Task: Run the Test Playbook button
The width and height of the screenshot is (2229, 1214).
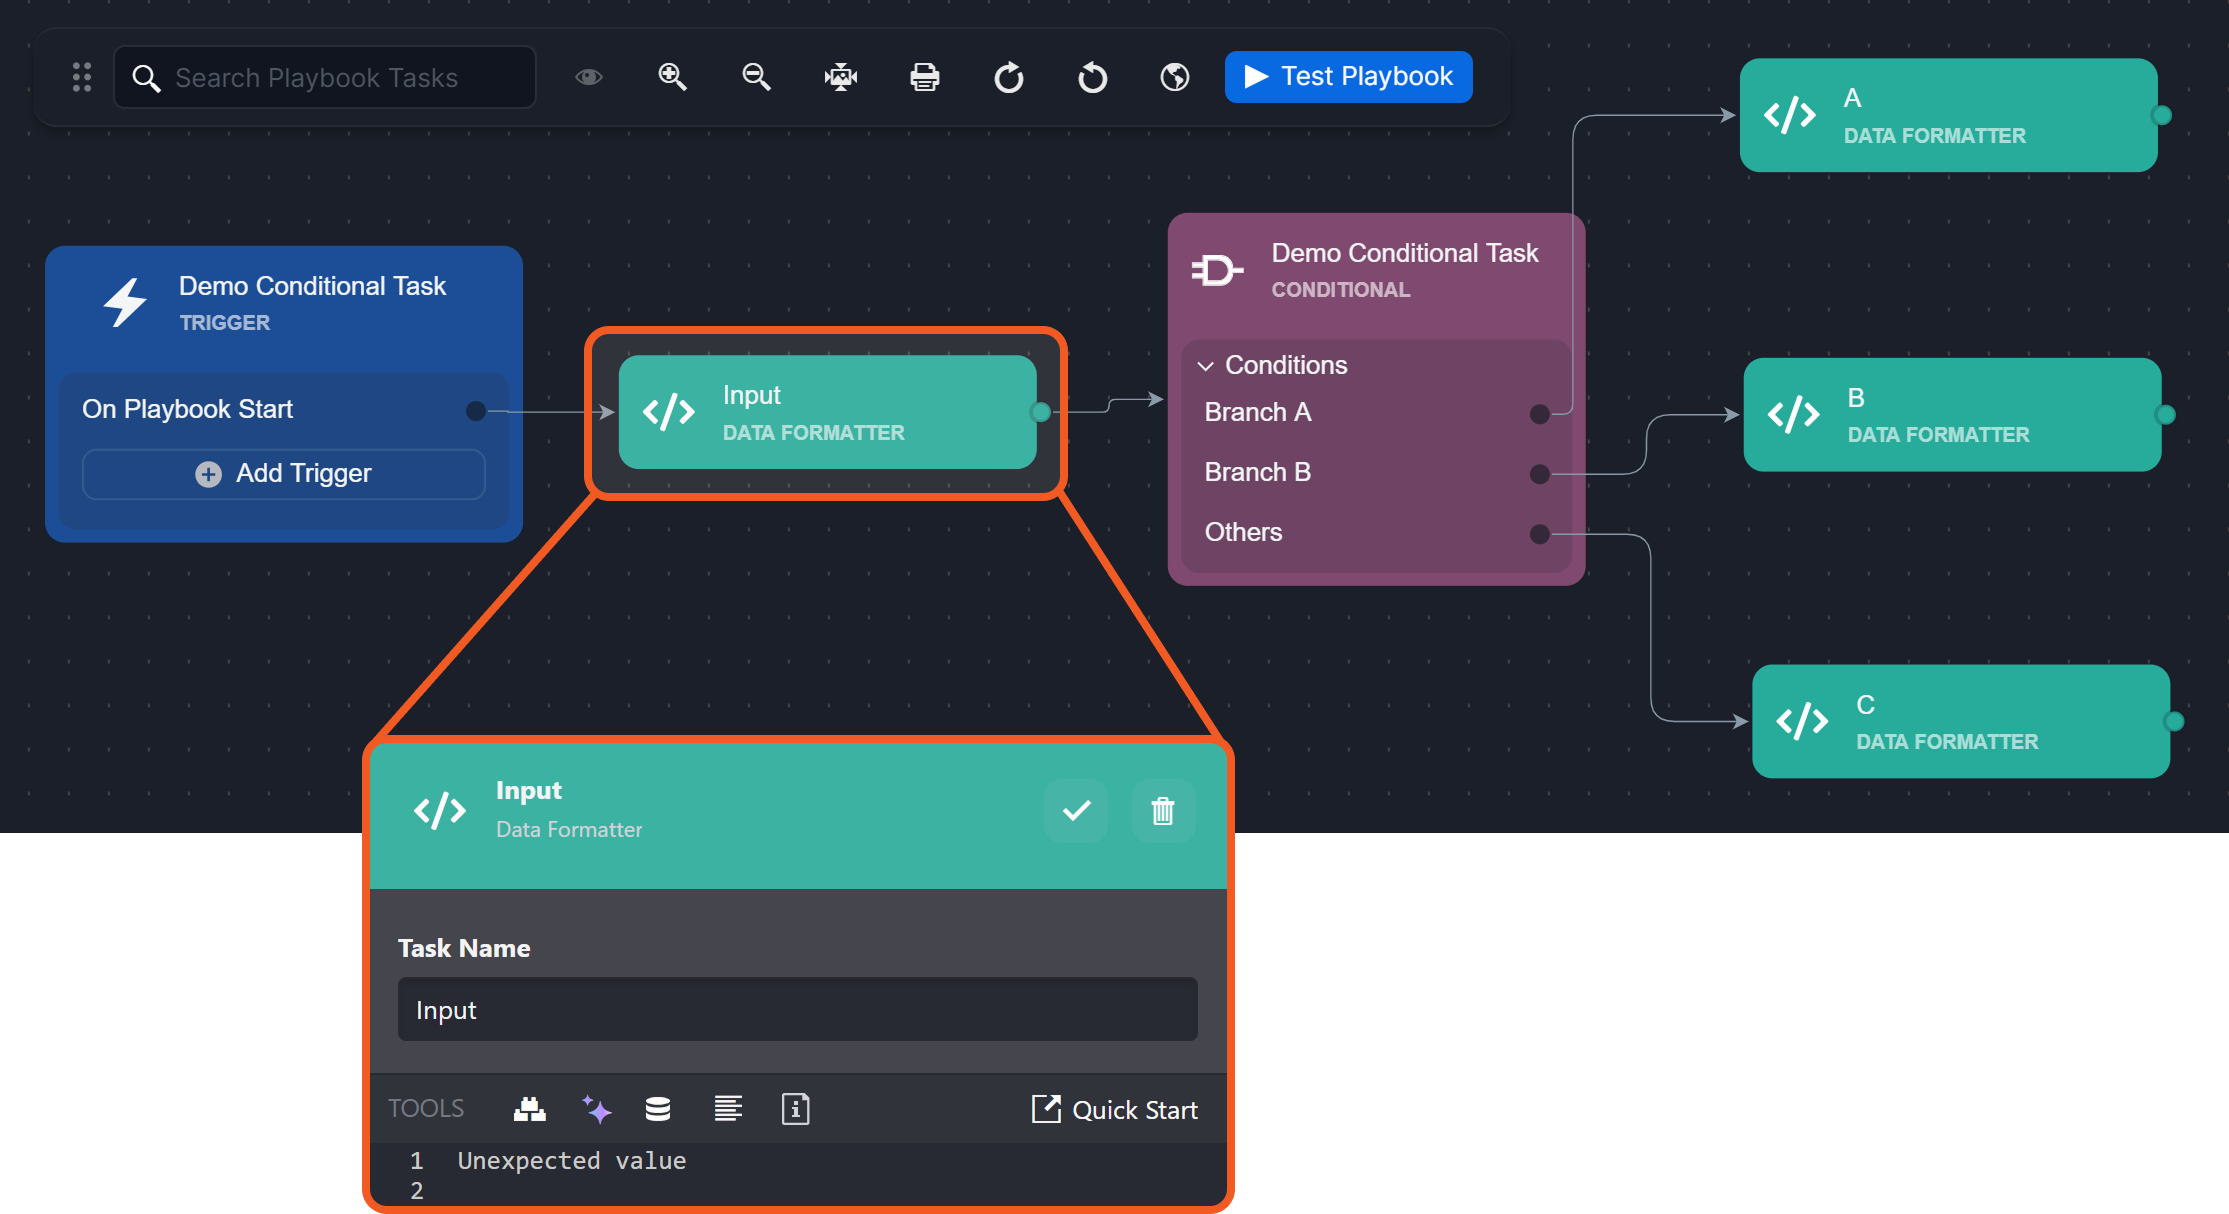Action: pyautogui.click(x=1348, y=77)
